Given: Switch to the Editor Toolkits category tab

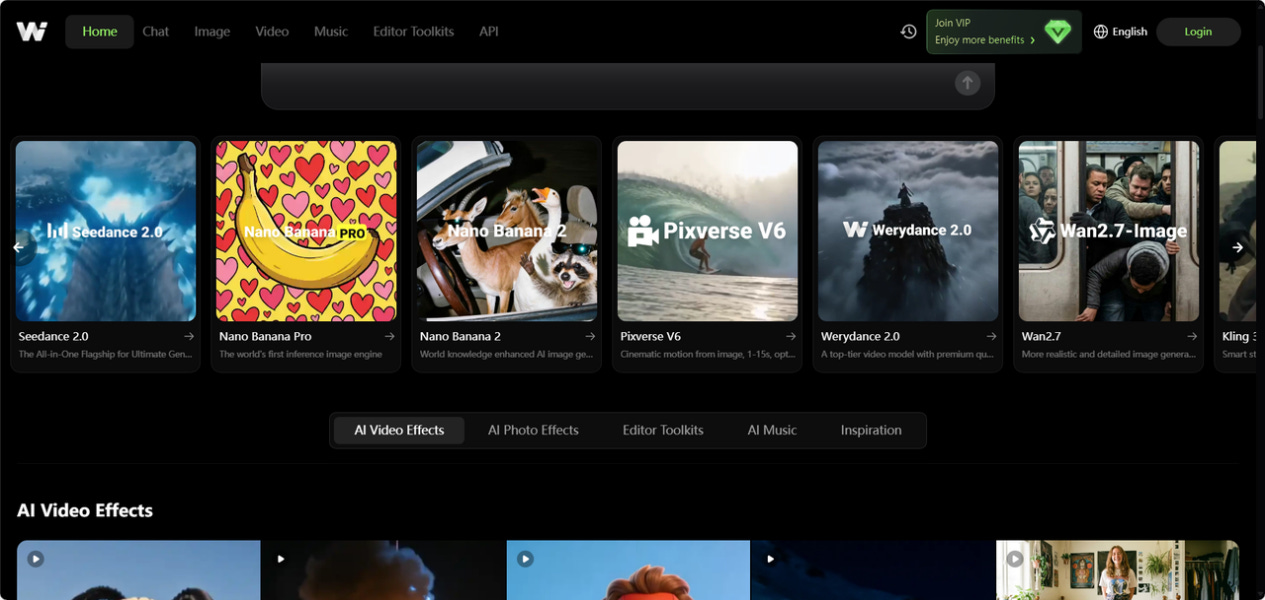Looking at the screenshot, I should [663, 431].
